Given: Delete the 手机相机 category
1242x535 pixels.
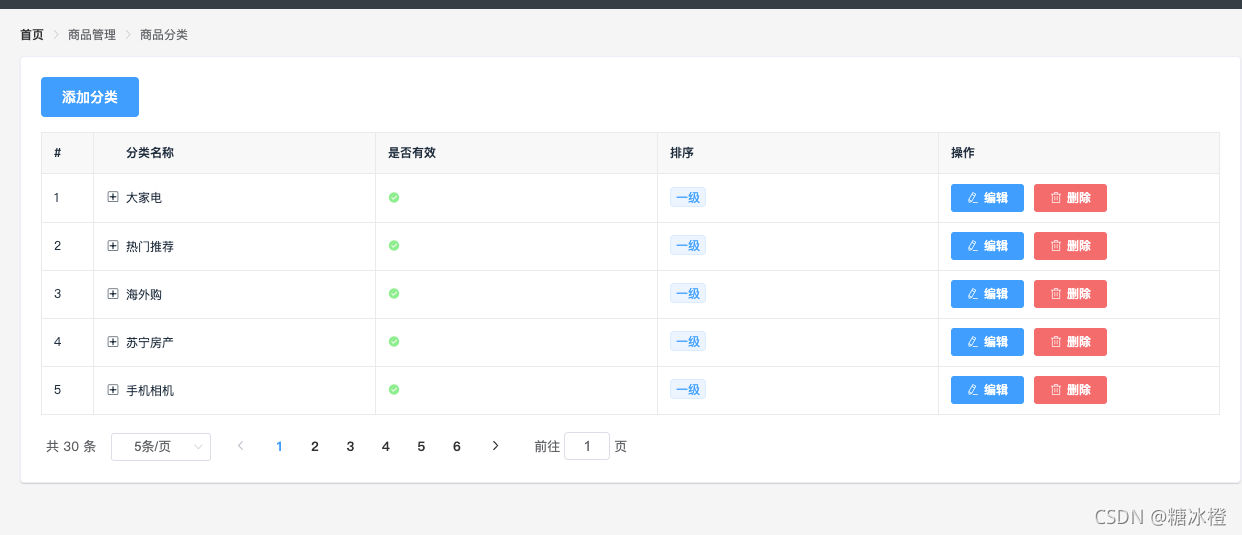Looking at the screenshot, I should (1070, 390).
